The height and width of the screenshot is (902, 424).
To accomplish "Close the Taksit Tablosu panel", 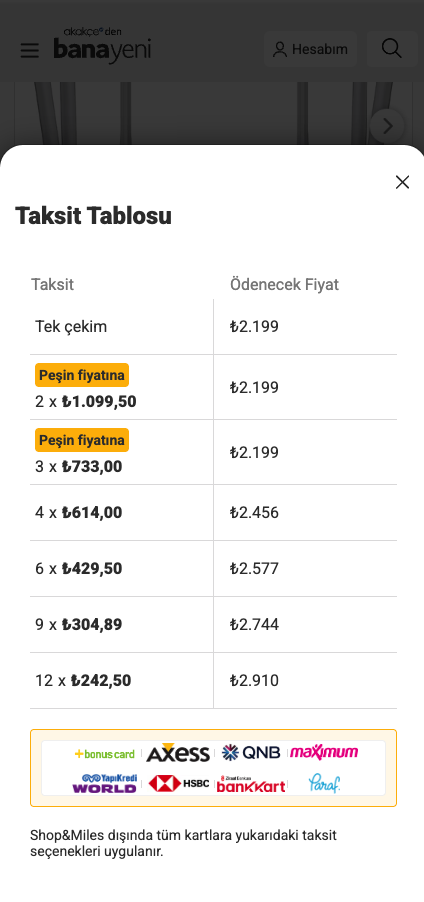I will pyautogui.click(x=402, y=182).
